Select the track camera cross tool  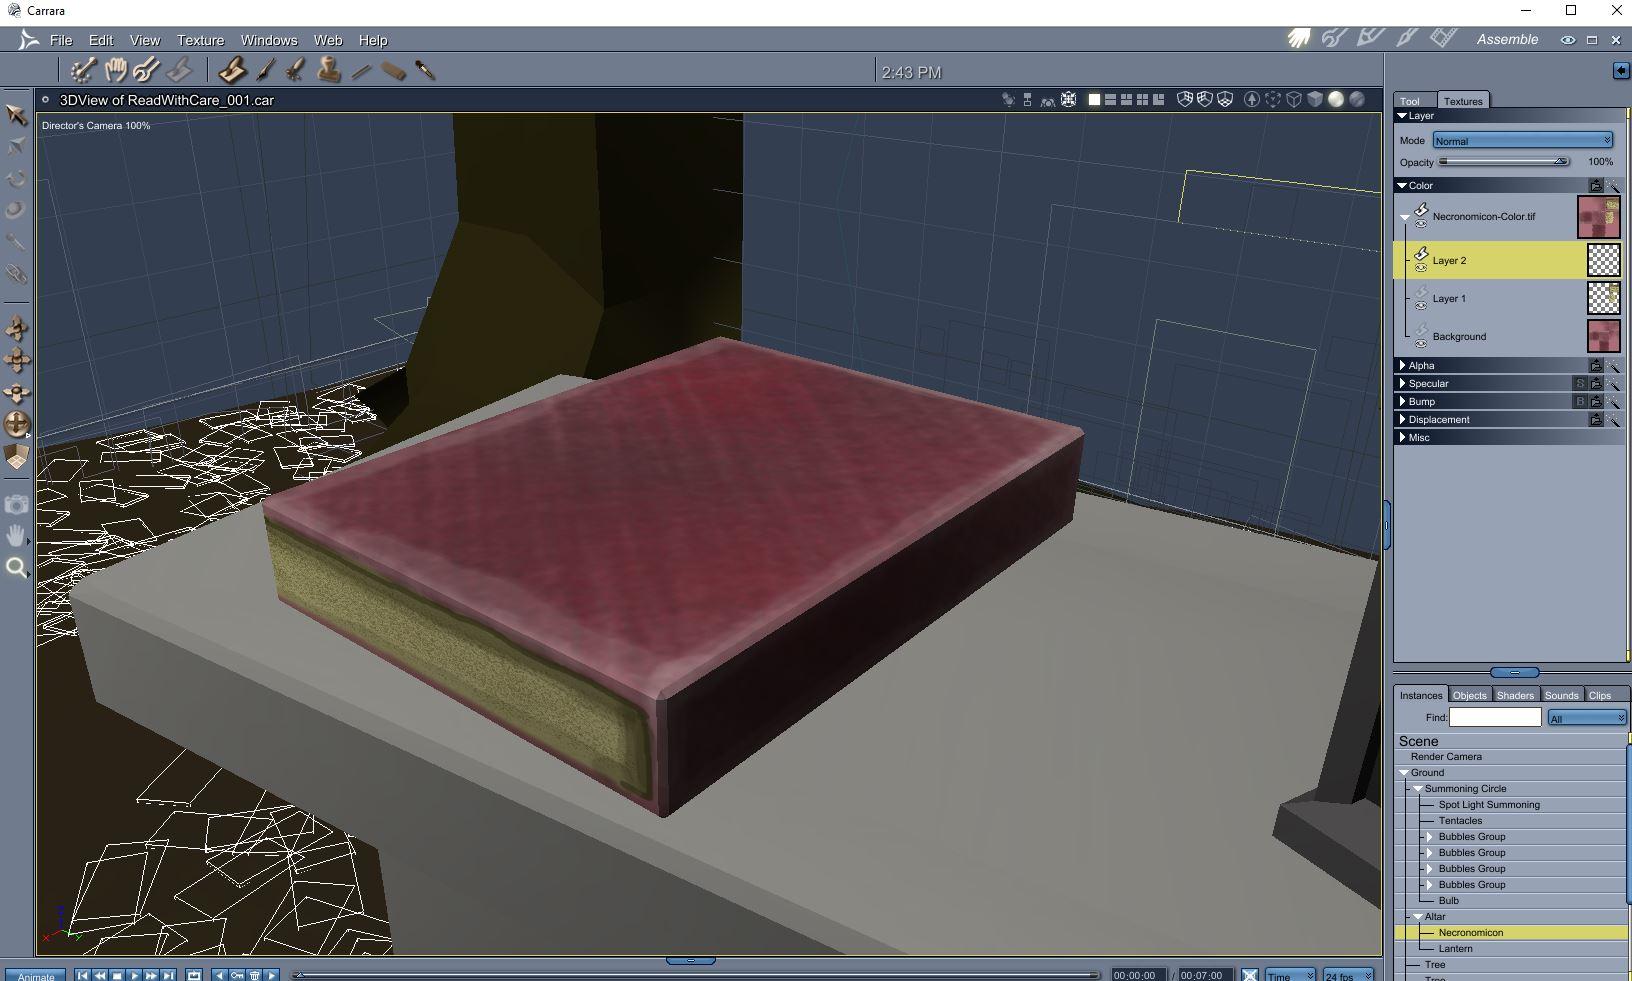16,360
